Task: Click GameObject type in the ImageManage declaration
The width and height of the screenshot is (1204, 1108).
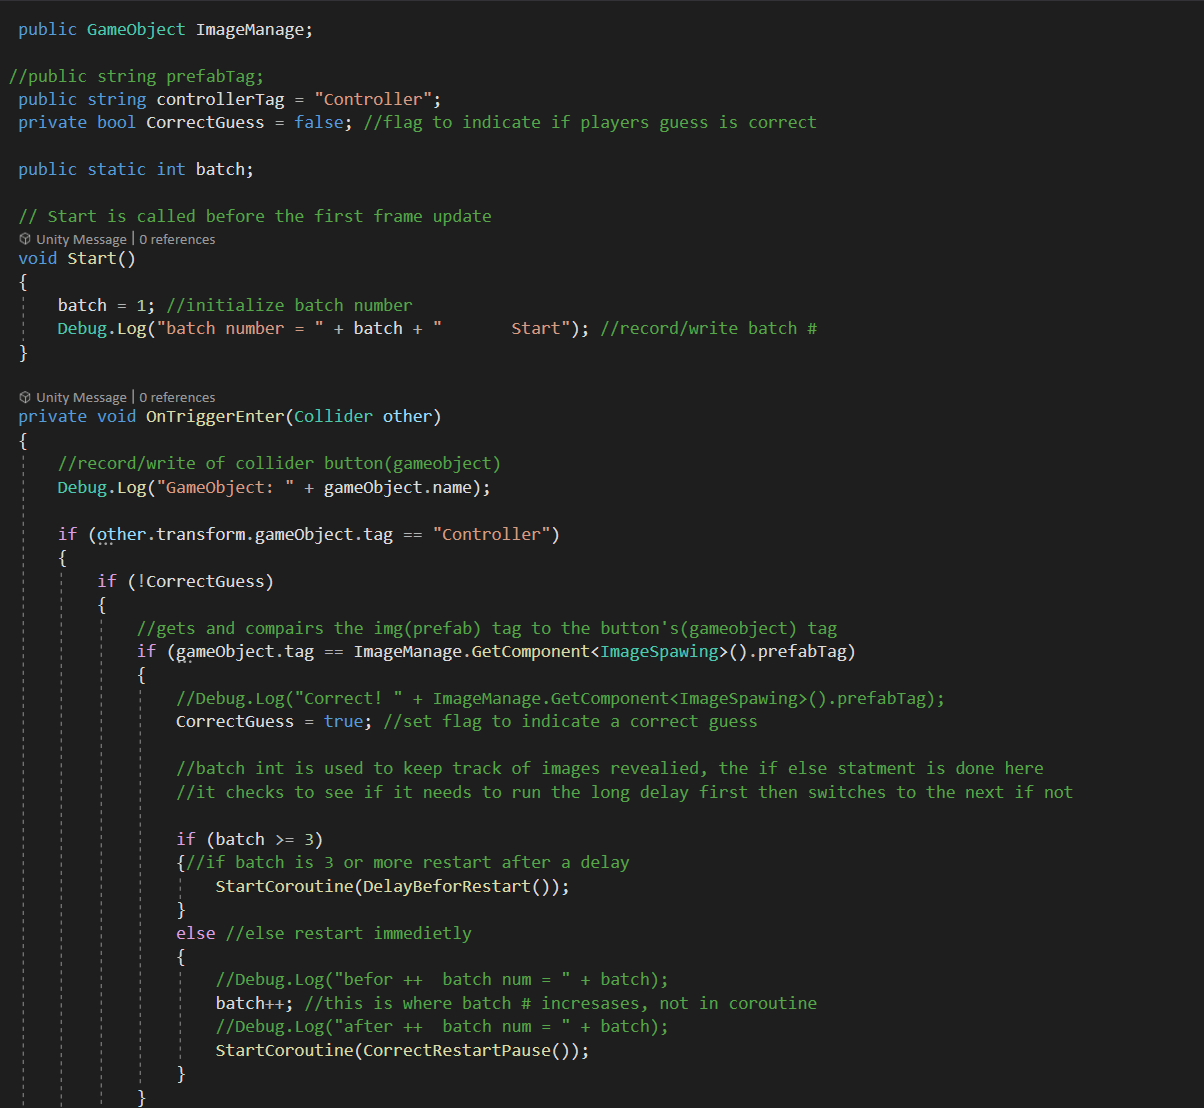Action: pos(136,29)
